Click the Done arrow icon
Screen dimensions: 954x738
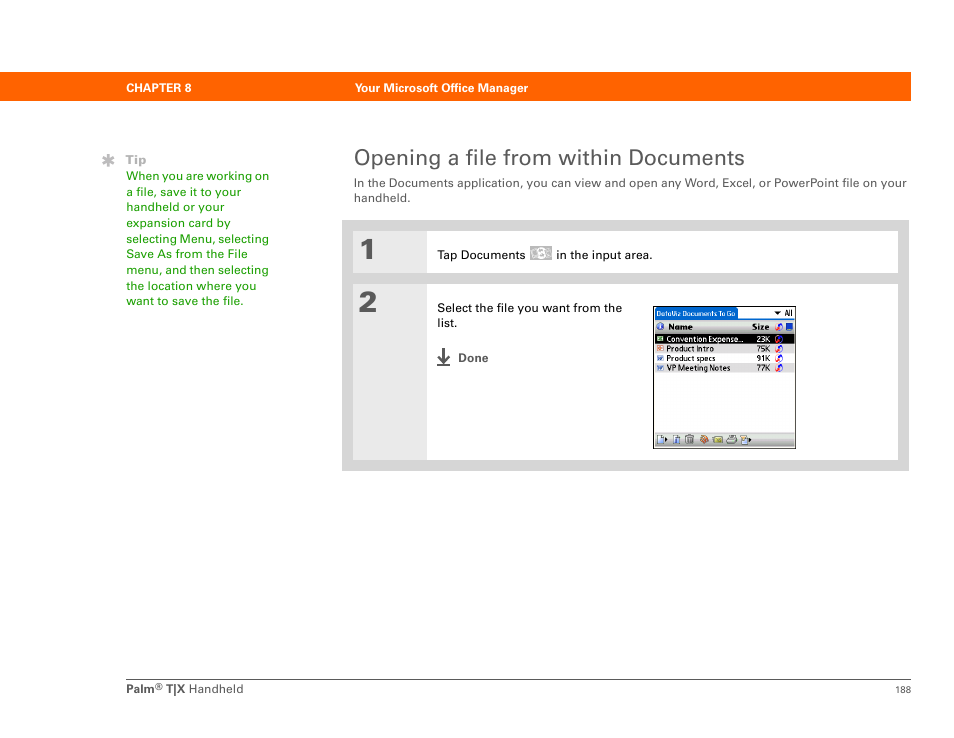coord(444,357)
